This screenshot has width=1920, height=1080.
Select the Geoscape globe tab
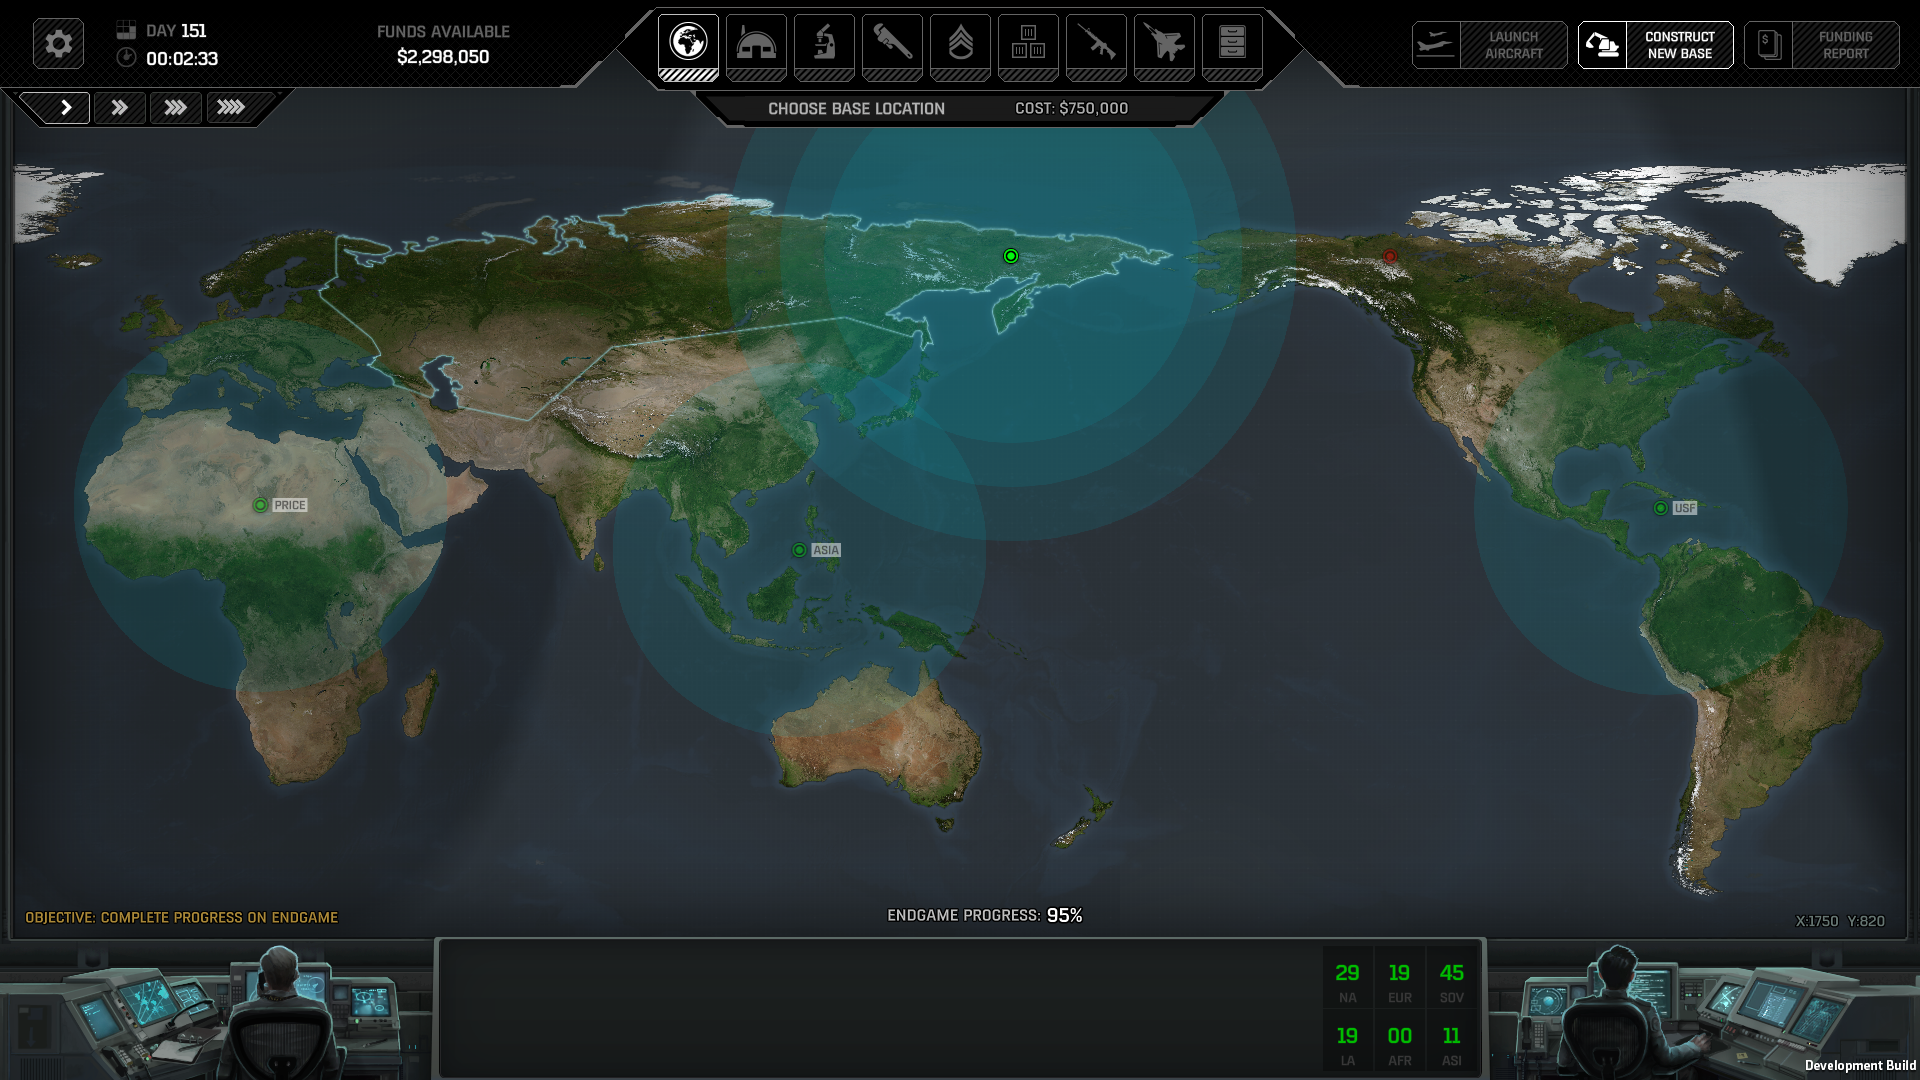[688, 47]
